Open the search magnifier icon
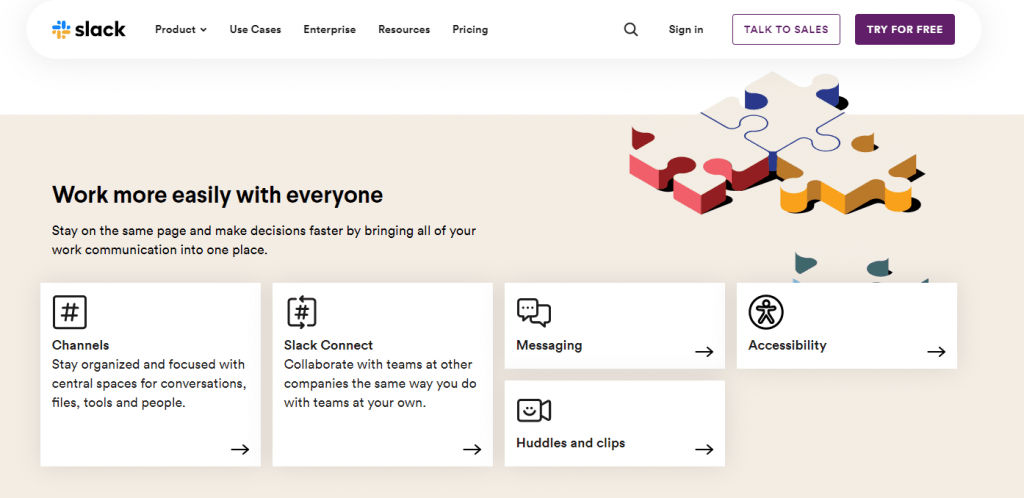This screenshot has height=498, width=1024. 630,29
